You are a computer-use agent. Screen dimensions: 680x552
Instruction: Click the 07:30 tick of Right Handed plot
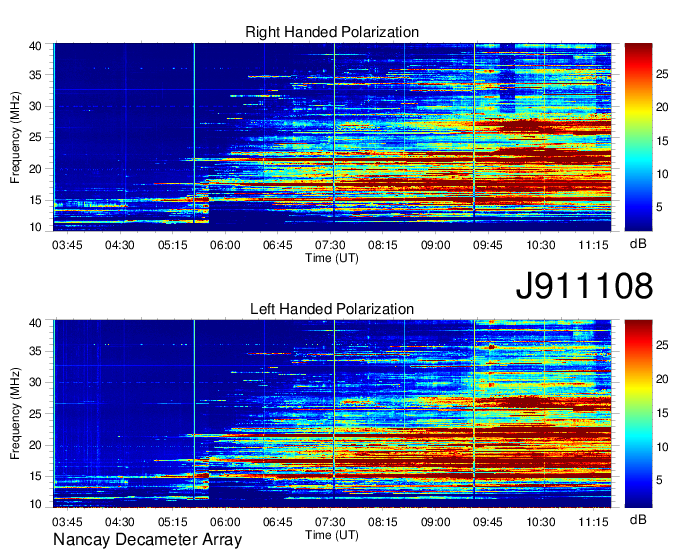tap(330, 245)
